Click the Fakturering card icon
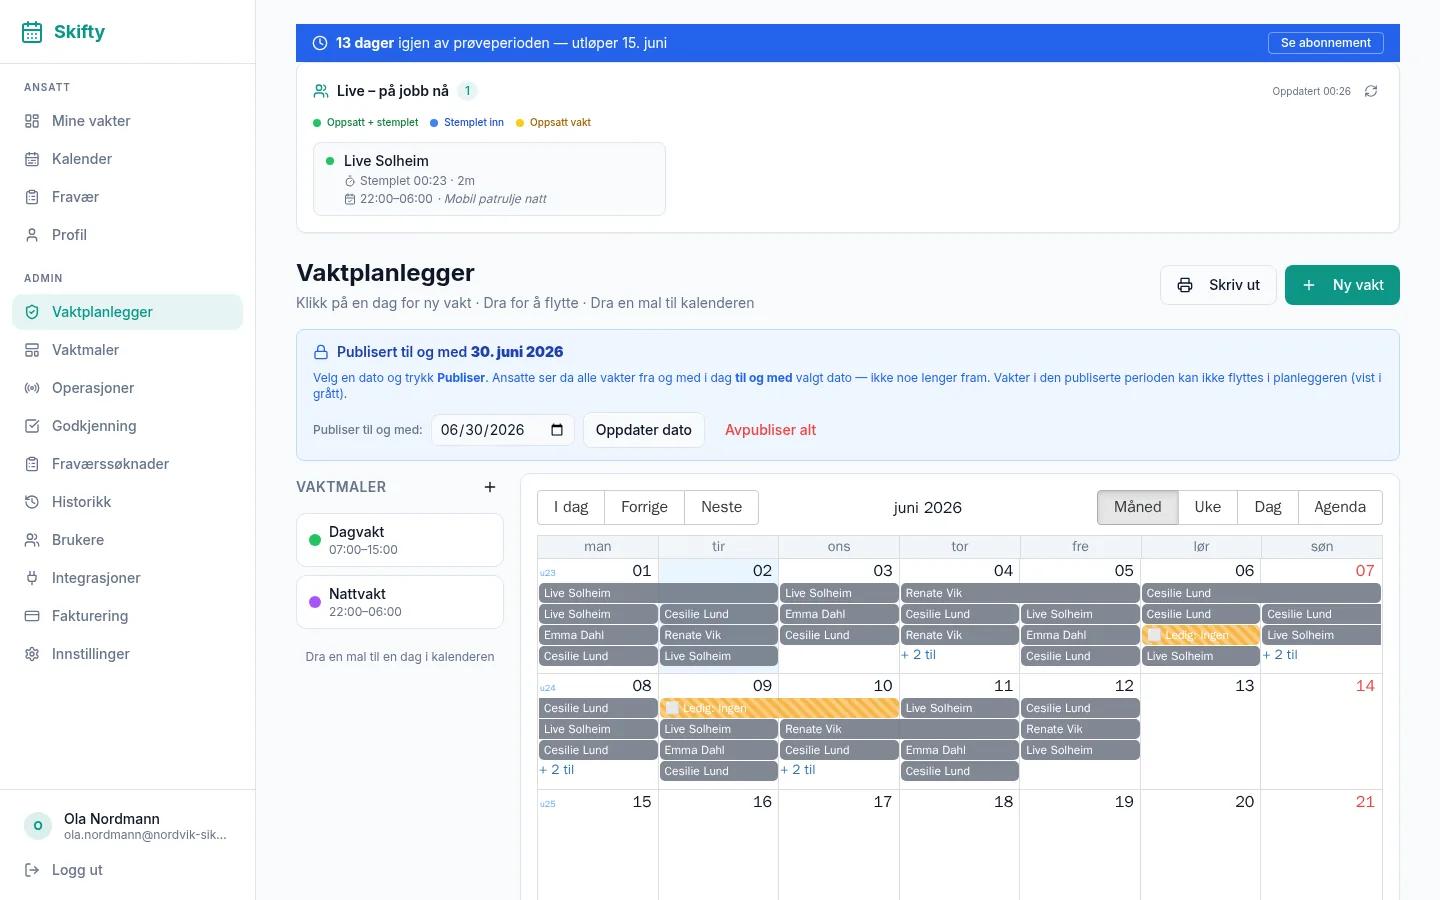The width and height of the screenshot is (1440, 900). [x=32, y=616]
